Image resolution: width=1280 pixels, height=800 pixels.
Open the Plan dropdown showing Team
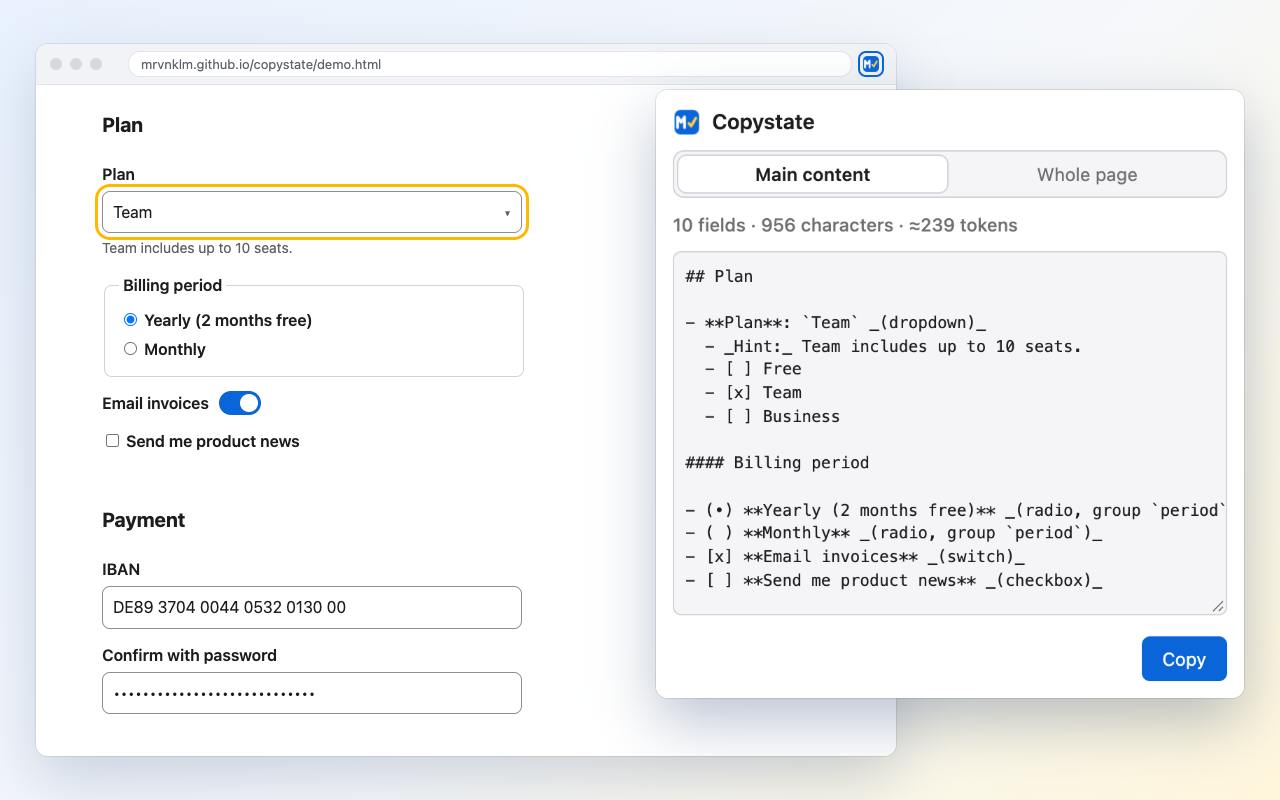312,212
